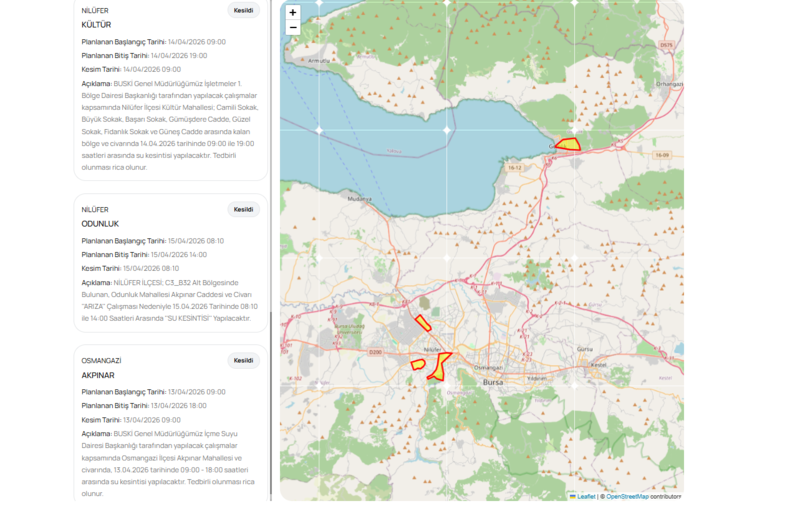800x511 pixels.
Task: Click end date 13/04/2026 18:00
Action: pos(179,406)
